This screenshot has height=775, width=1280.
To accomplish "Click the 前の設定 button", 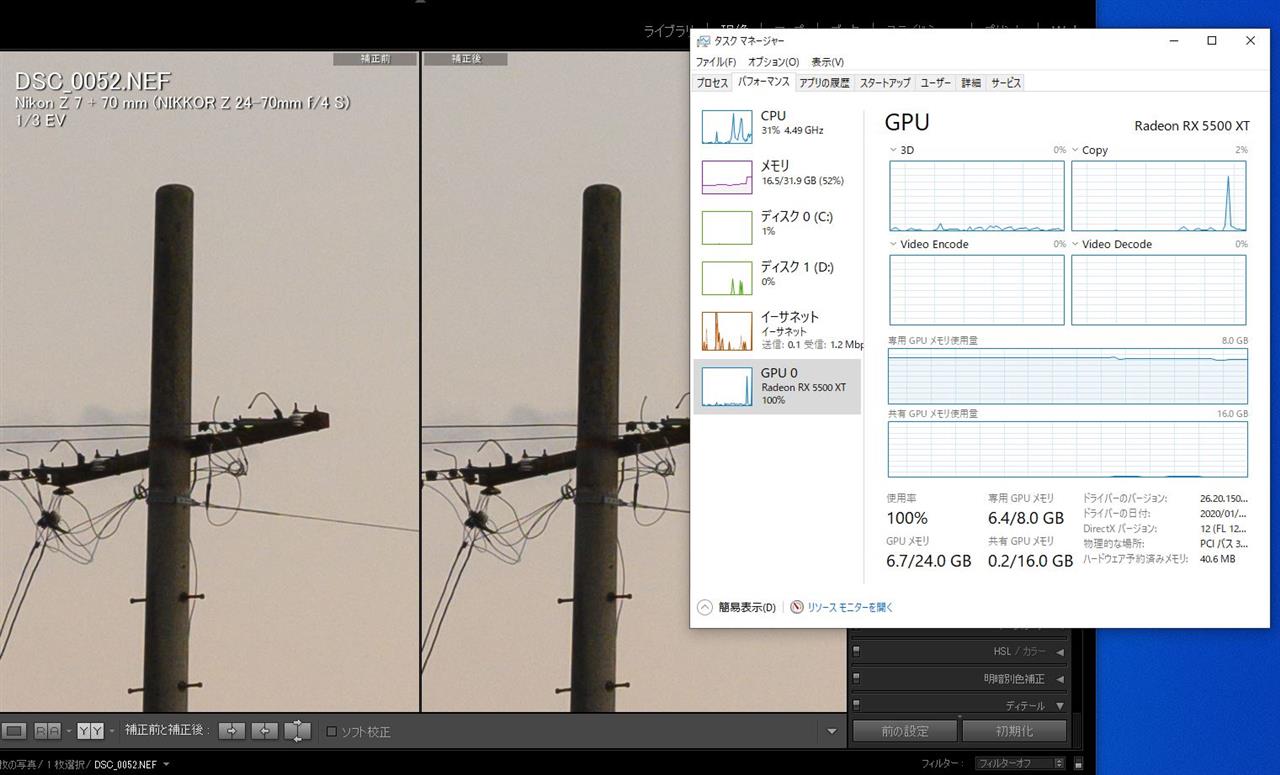I will tap(904, 731).
